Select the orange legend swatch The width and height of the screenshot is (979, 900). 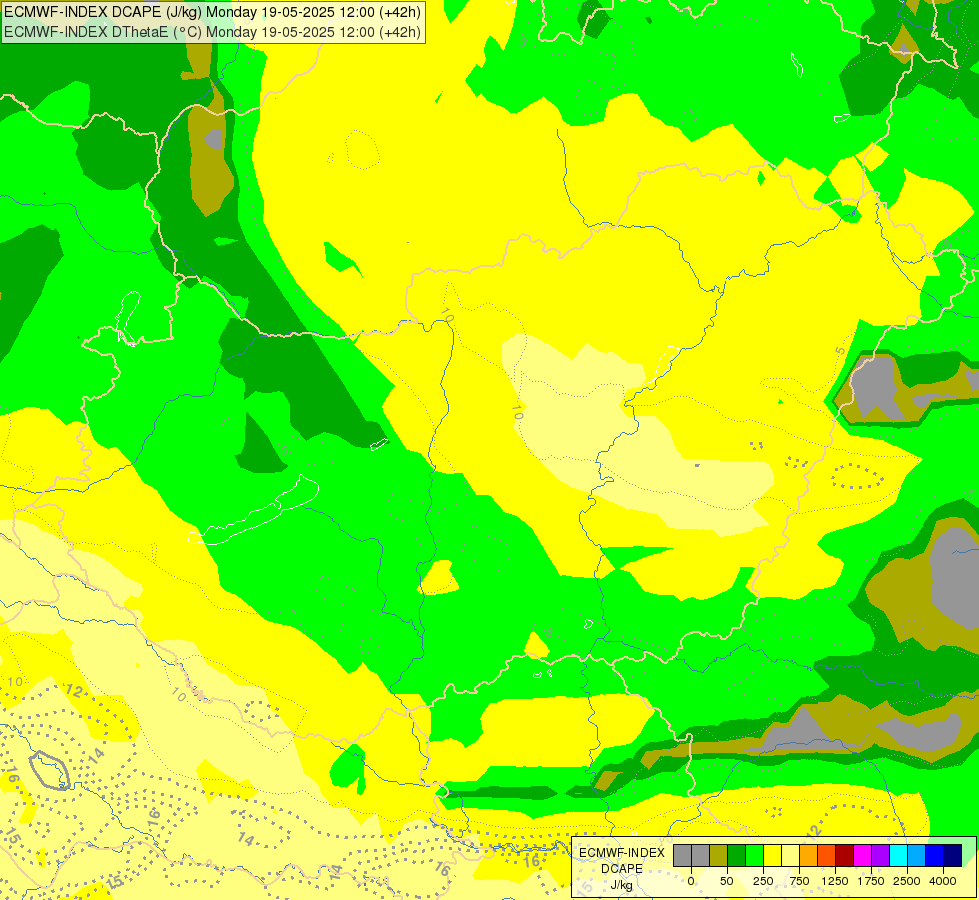(x=809, y=855)
